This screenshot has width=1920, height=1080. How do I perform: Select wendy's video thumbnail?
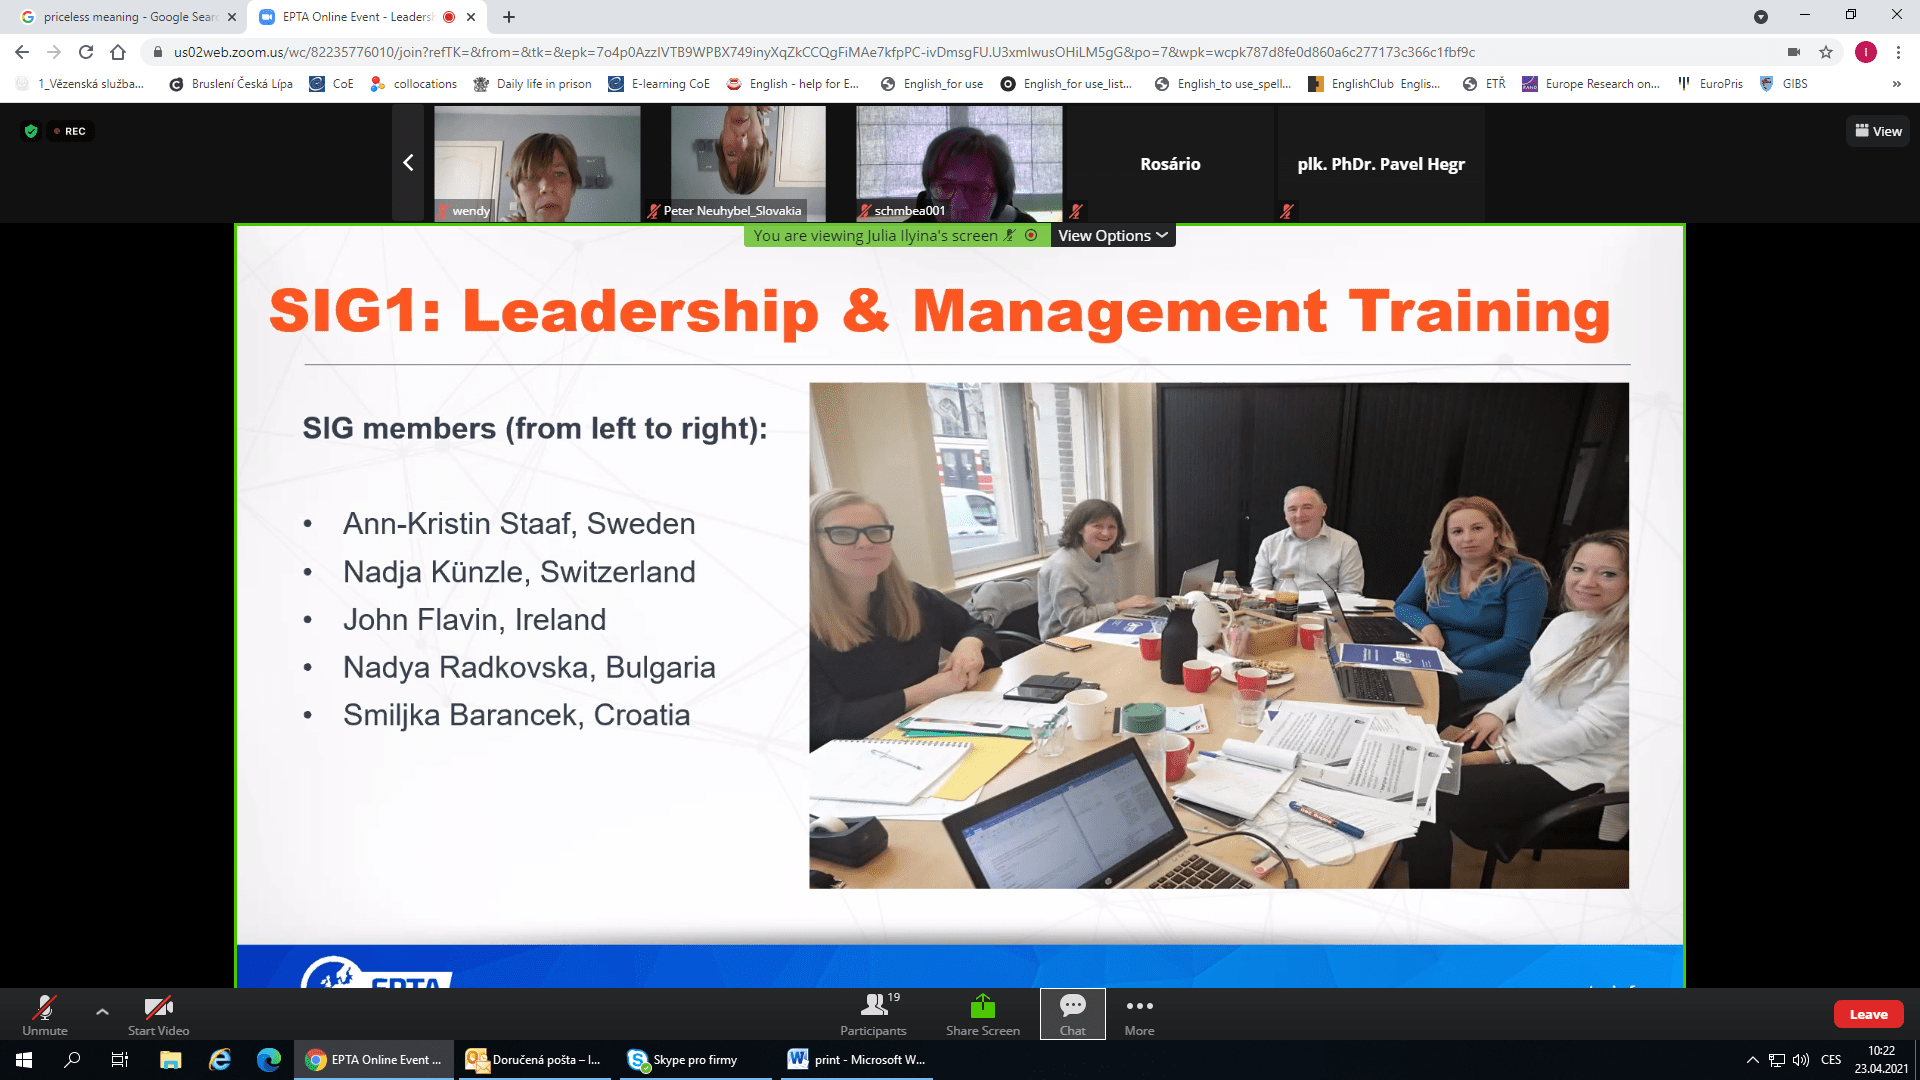tap(537, 163)
